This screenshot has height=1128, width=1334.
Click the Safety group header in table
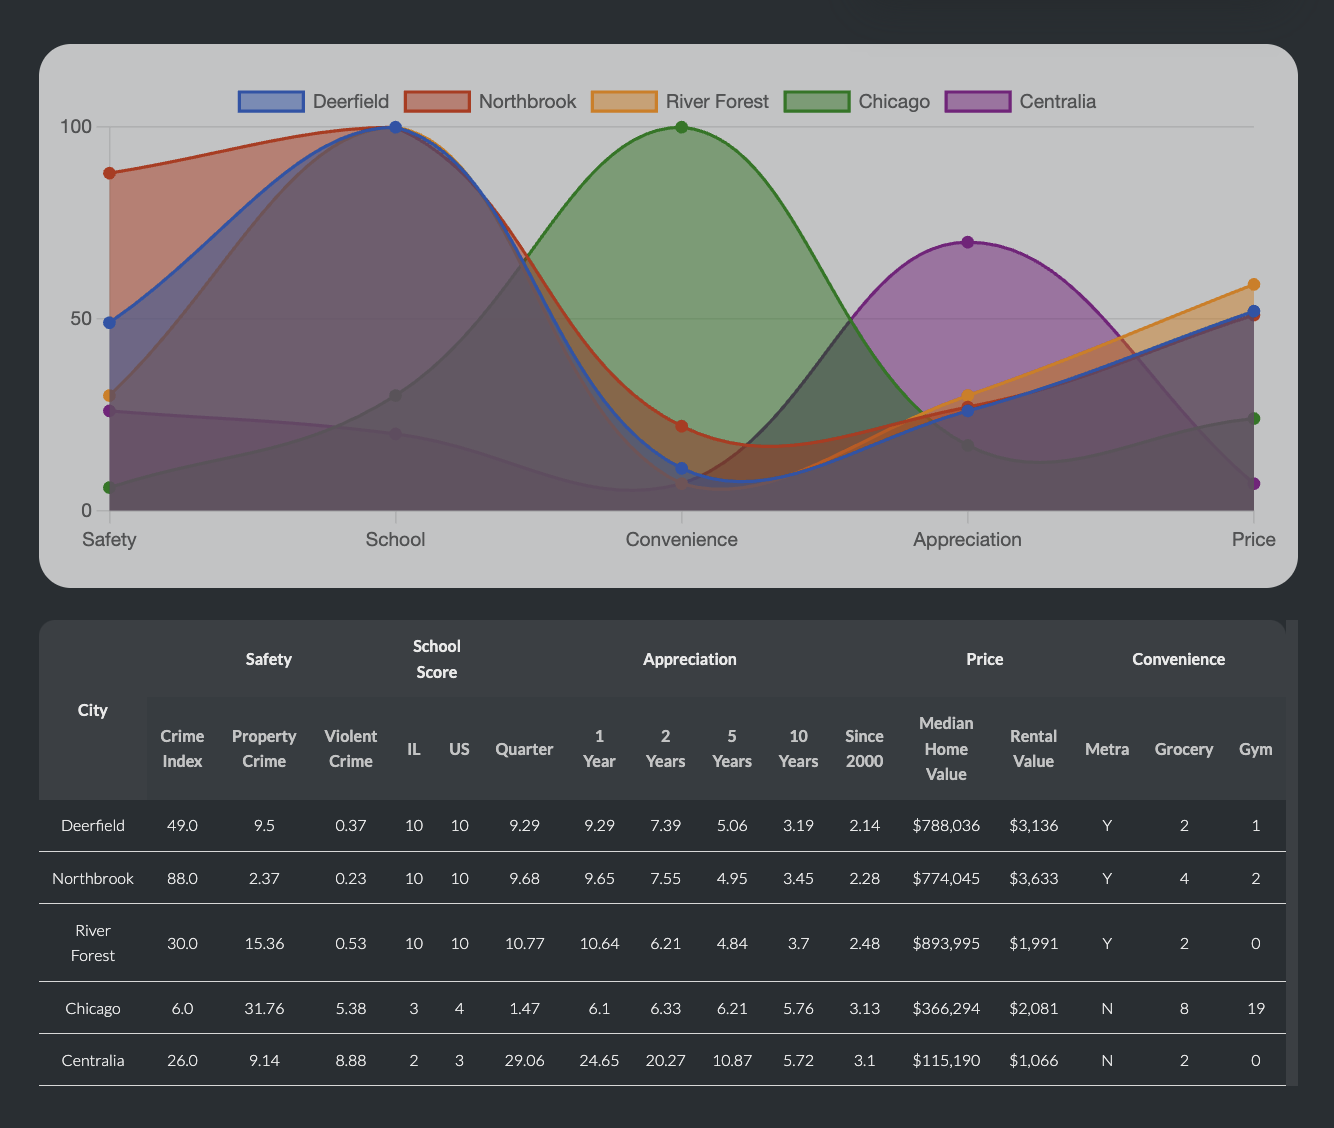click(x=269, y=659)
